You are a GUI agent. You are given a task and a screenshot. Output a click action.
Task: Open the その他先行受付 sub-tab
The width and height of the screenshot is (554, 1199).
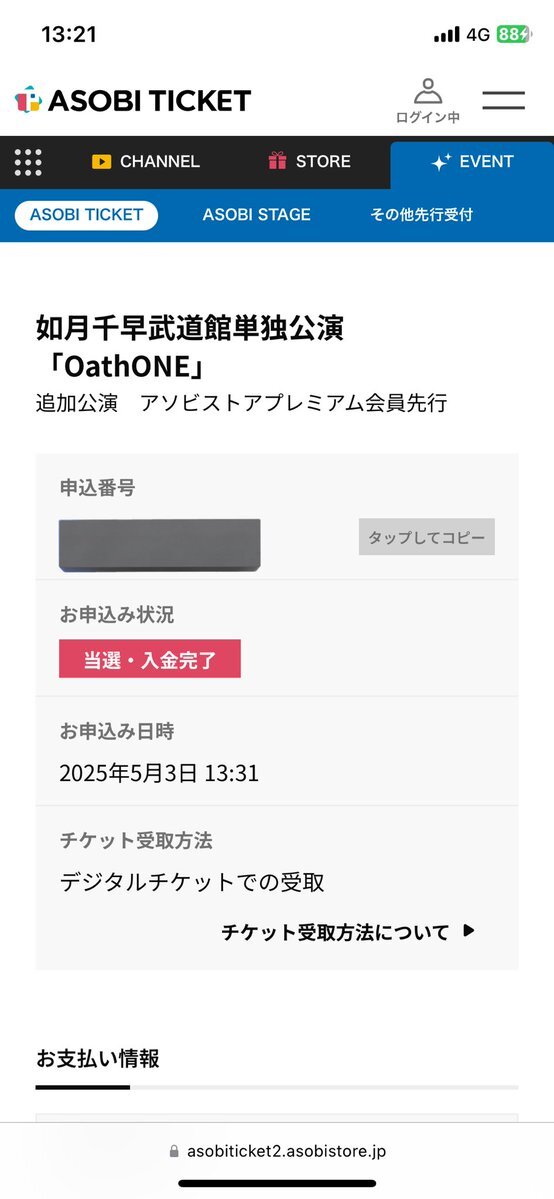(422, 215)
